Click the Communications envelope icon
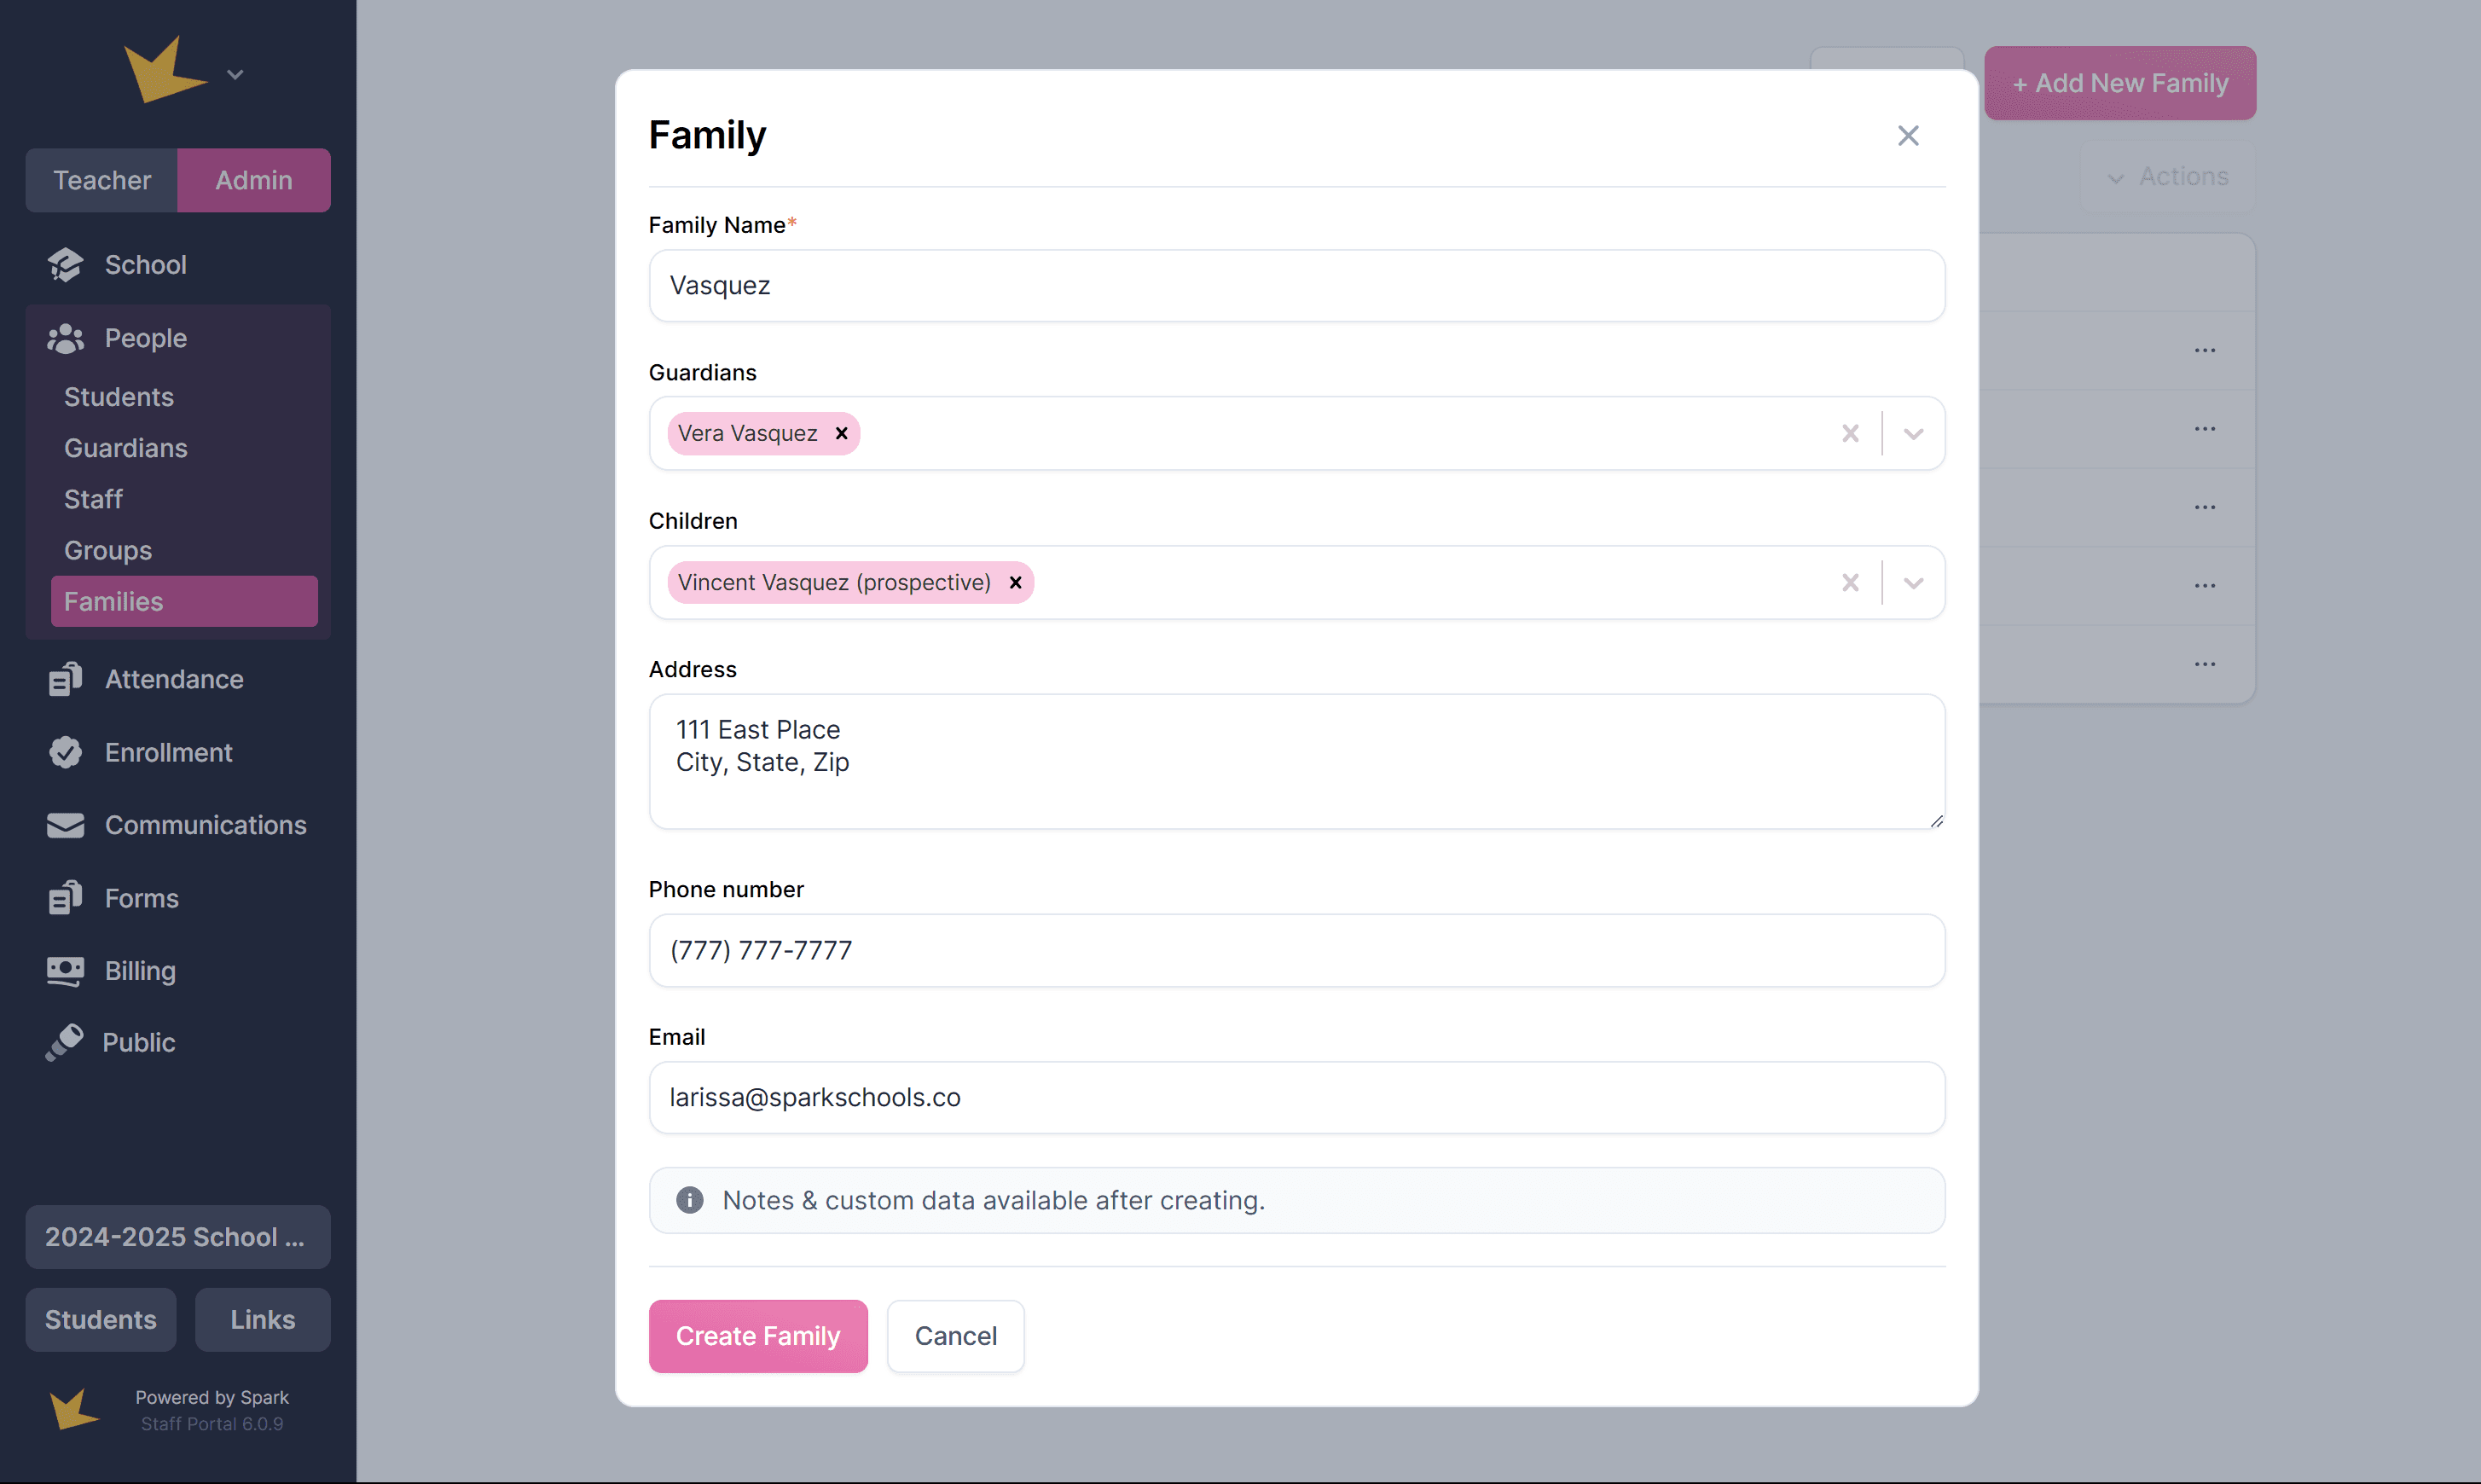 (x=65, y=825)
